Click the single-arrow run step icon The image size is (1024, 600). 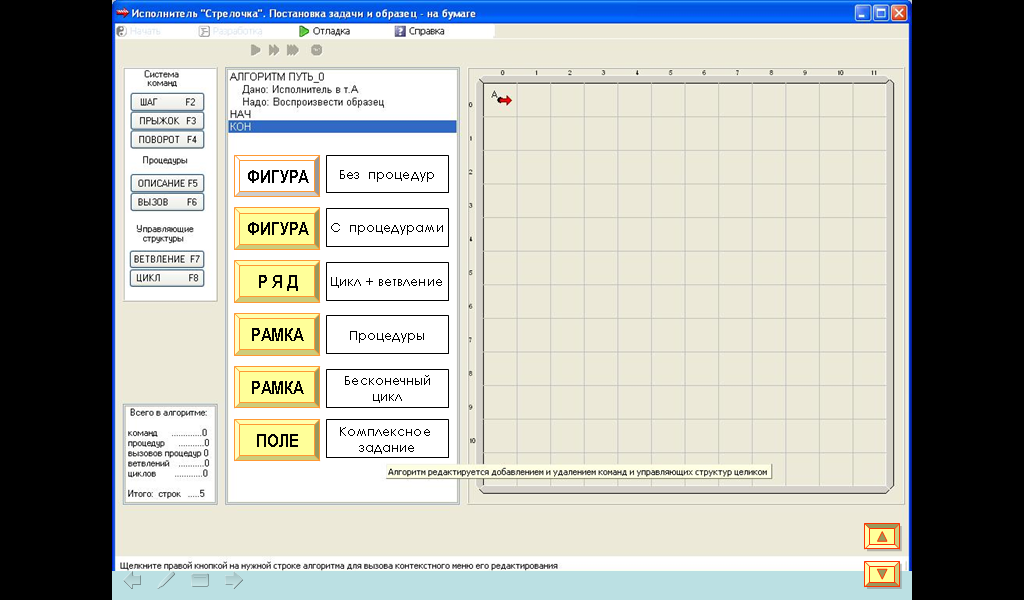255,50
